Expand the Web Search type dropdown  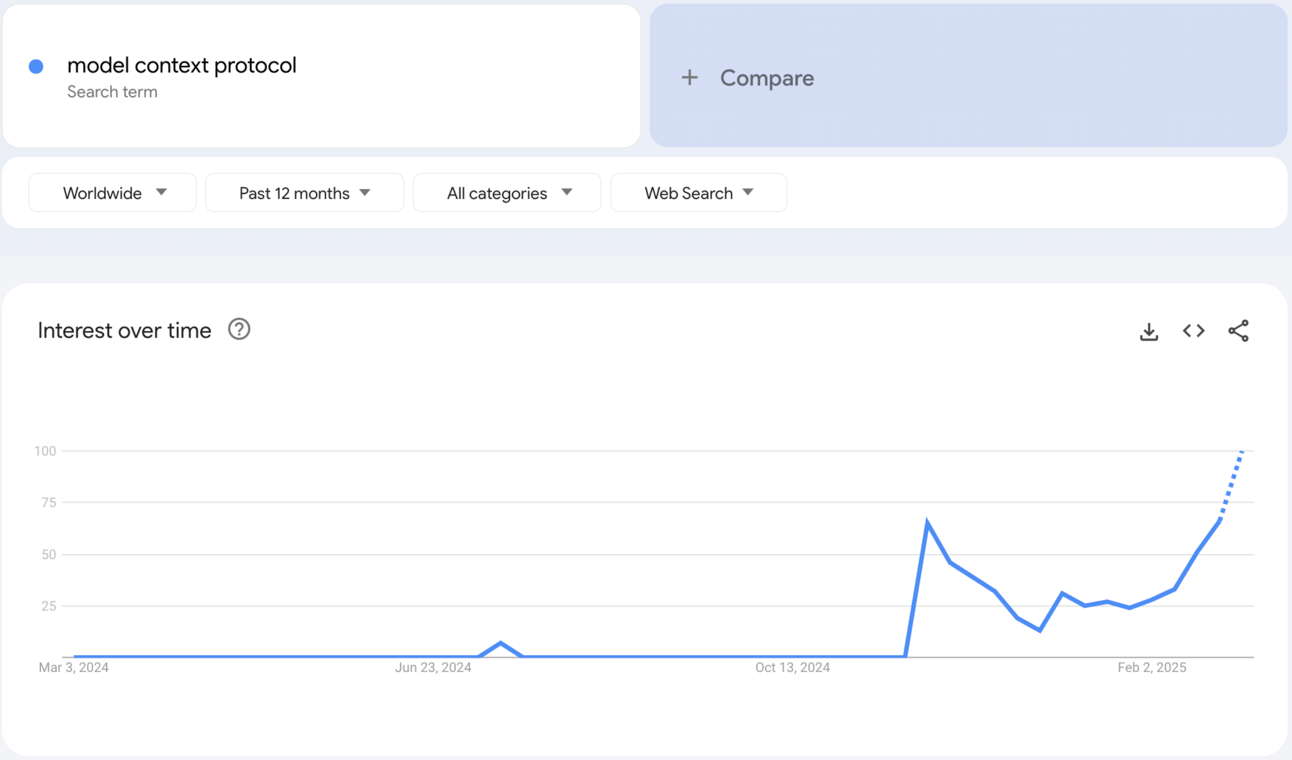pos(698,193)
